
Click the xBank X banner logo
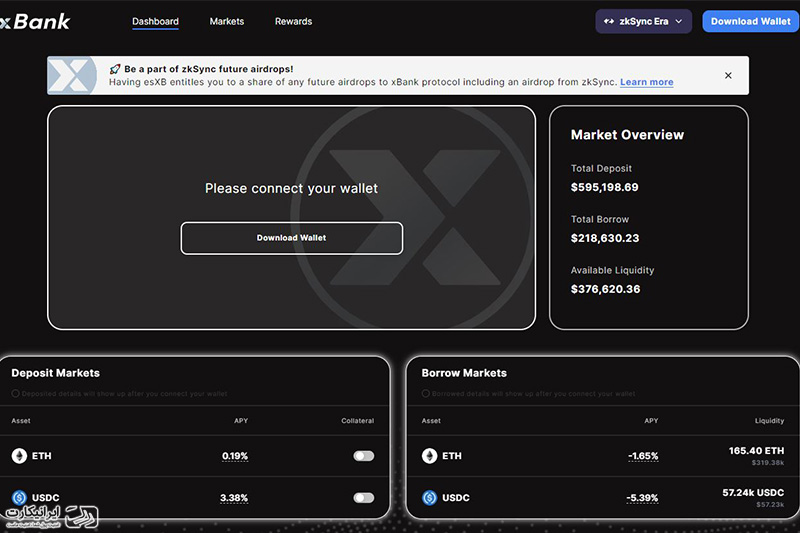(x=72, y=75)
